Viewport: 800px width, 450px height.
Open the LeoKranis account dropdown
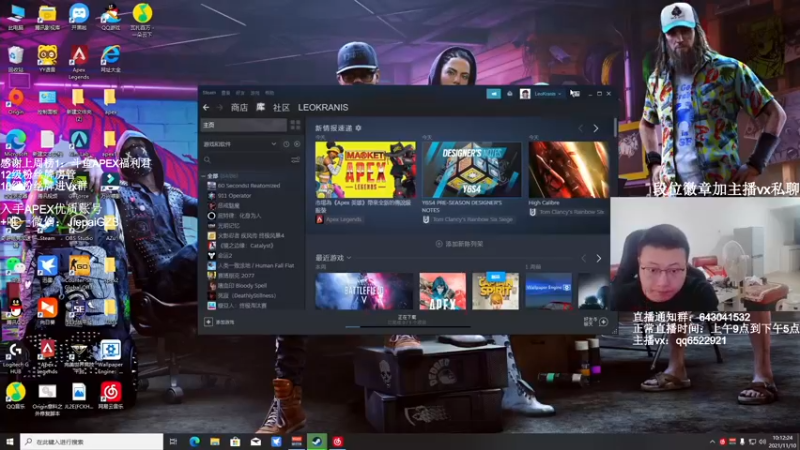[548, 94]
